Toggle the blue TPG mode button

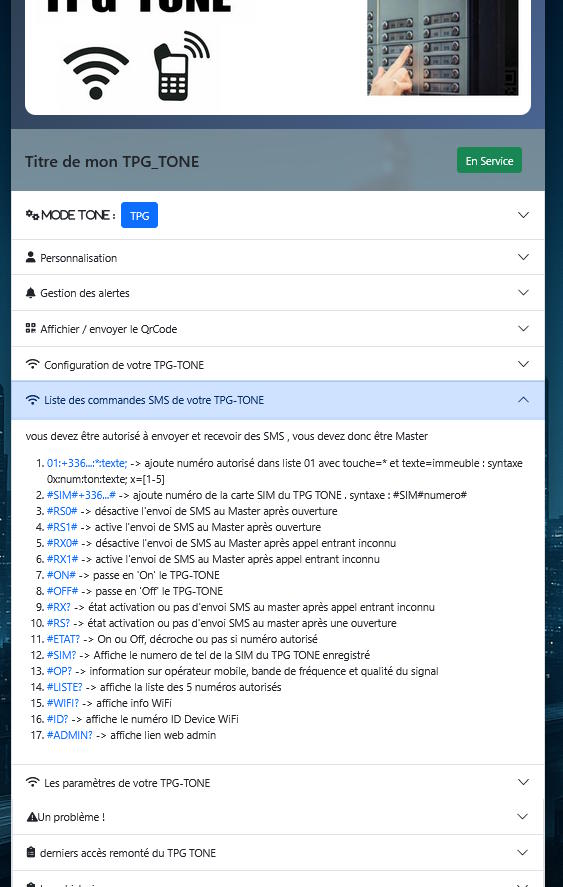139,215
